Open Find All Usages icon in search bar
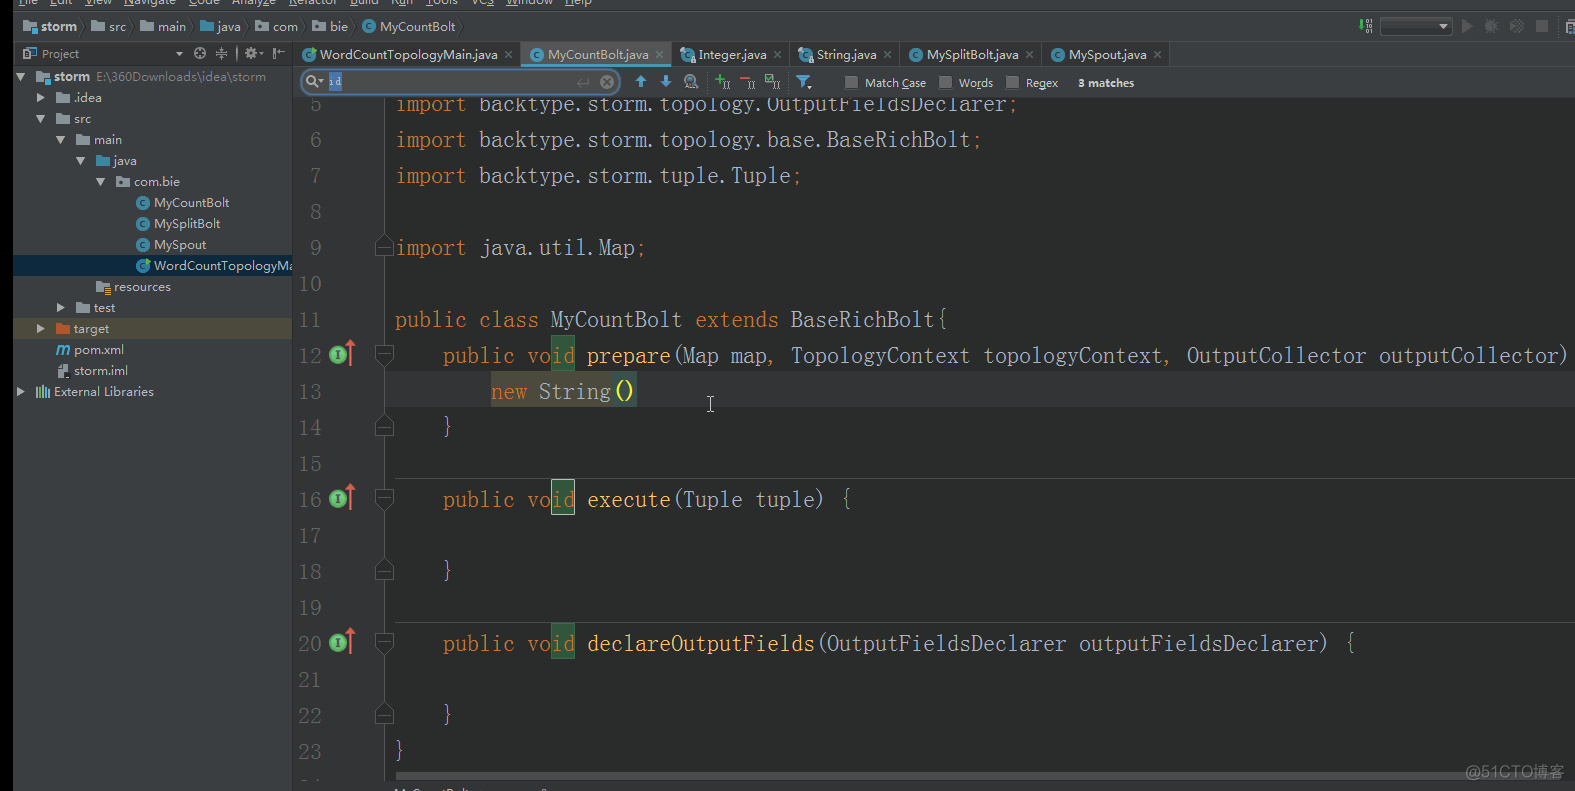The height and width of the screenshot is (791, 1575). pos(691,82)
